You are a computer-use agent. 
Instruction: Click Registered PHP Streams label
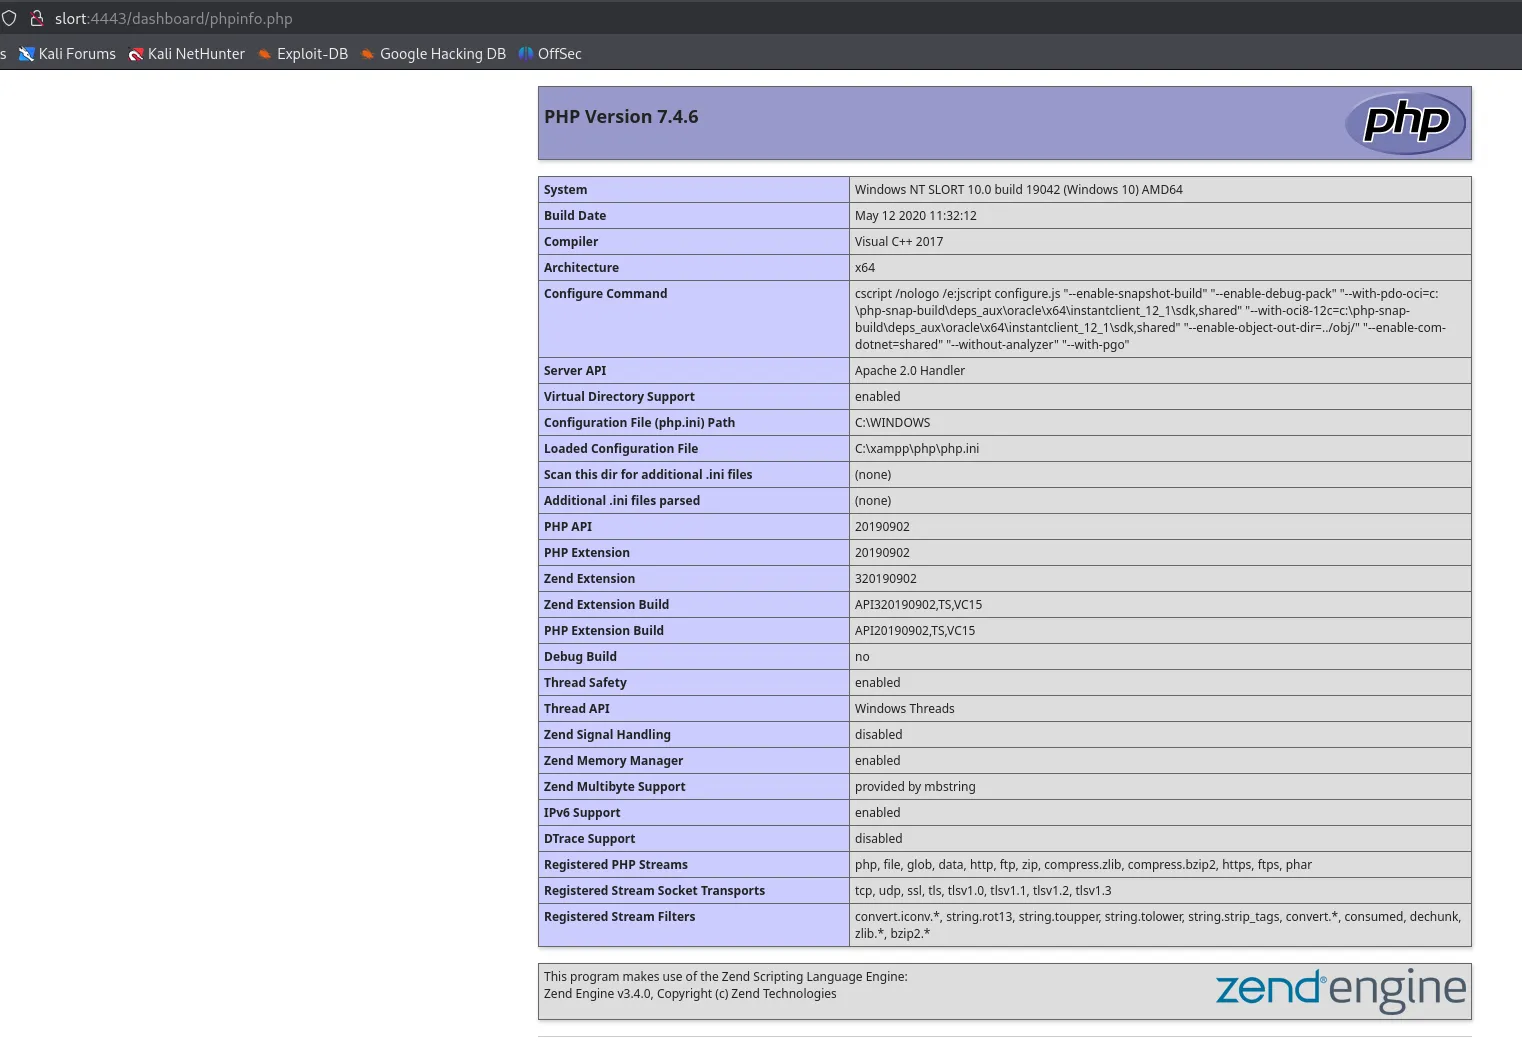(616, 865)
